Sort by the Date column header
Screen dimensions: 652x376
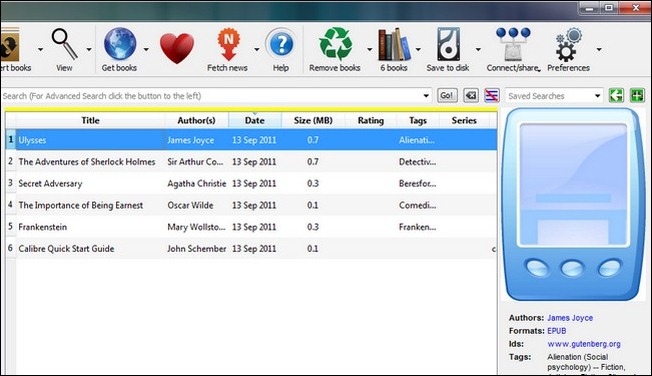tap(254, 120)
